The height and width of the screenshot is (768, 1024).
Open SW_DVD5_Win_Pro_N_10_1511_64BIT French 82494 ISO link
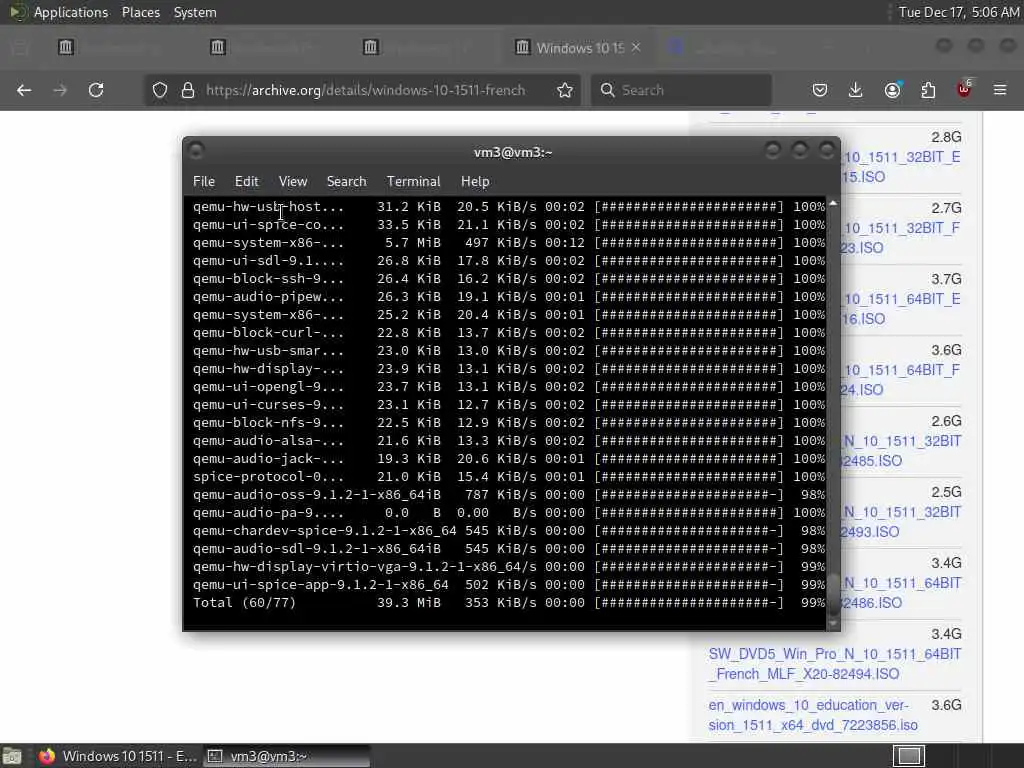[x=835, y=664]
